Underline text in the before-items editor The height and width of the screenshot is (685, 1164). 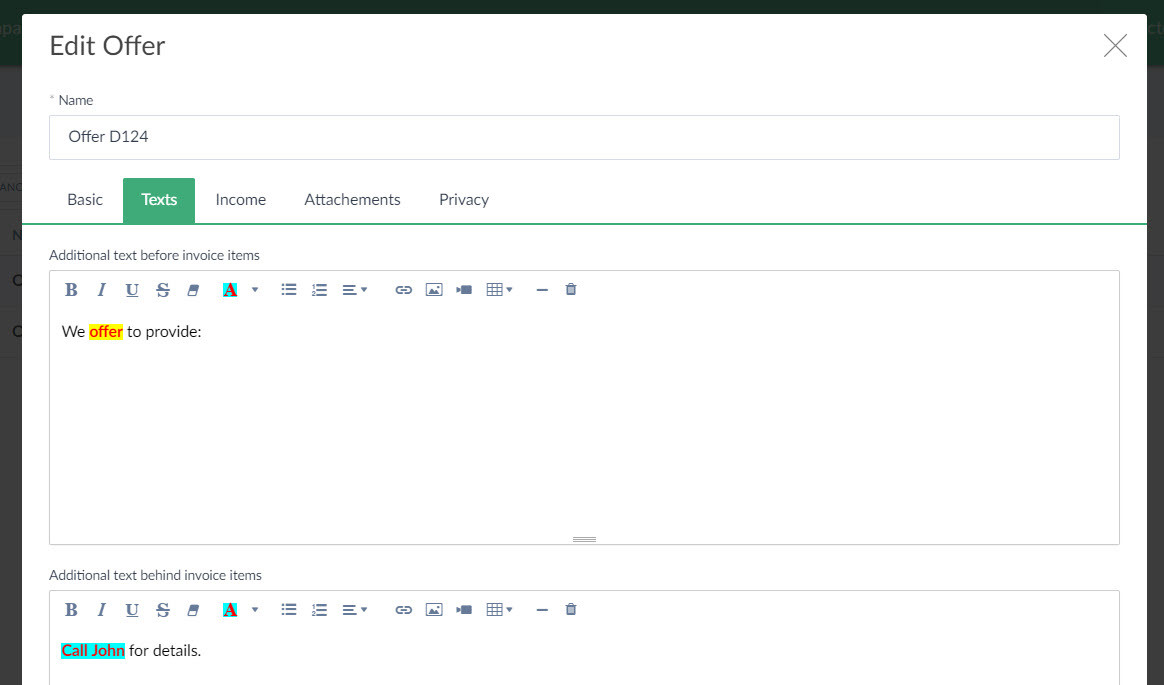pos(132,289)
